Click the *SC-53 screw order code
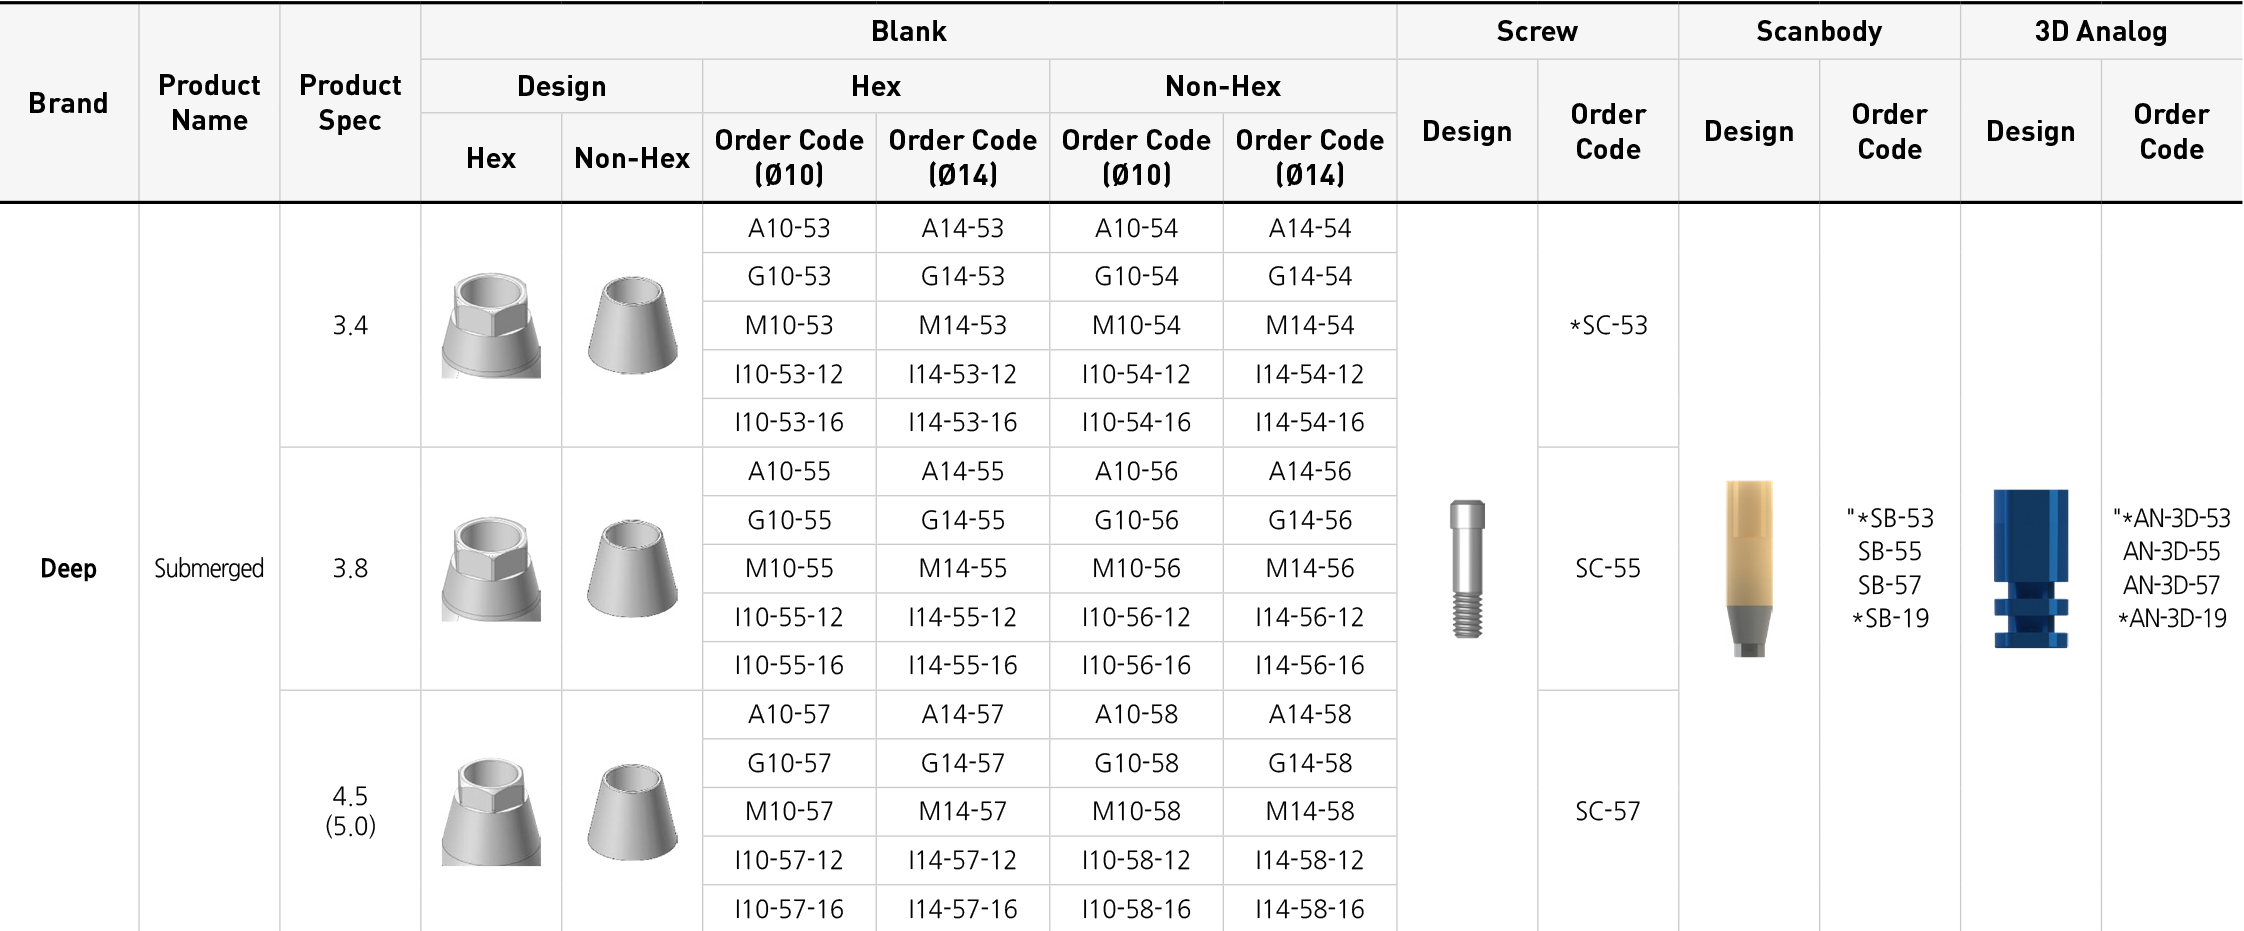The width and height of the screenshot is (2244, 931). tap(1607, 325)
